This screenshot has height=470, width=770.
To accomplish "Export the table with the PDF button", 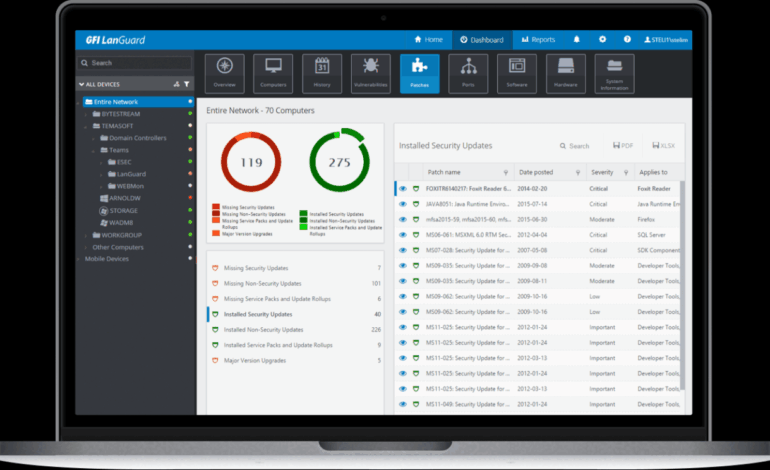I will click(623, 146).
